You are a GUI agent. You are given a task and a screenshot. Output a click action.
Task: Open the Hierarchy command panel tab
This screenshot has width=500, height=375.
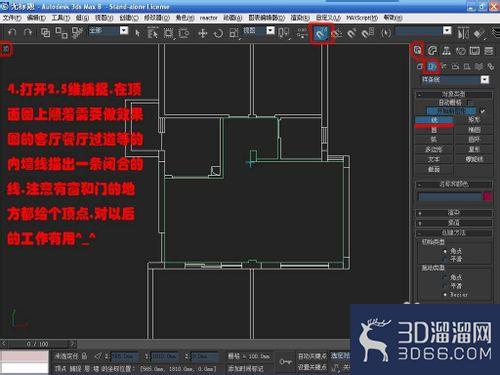[x=446, y=50]
